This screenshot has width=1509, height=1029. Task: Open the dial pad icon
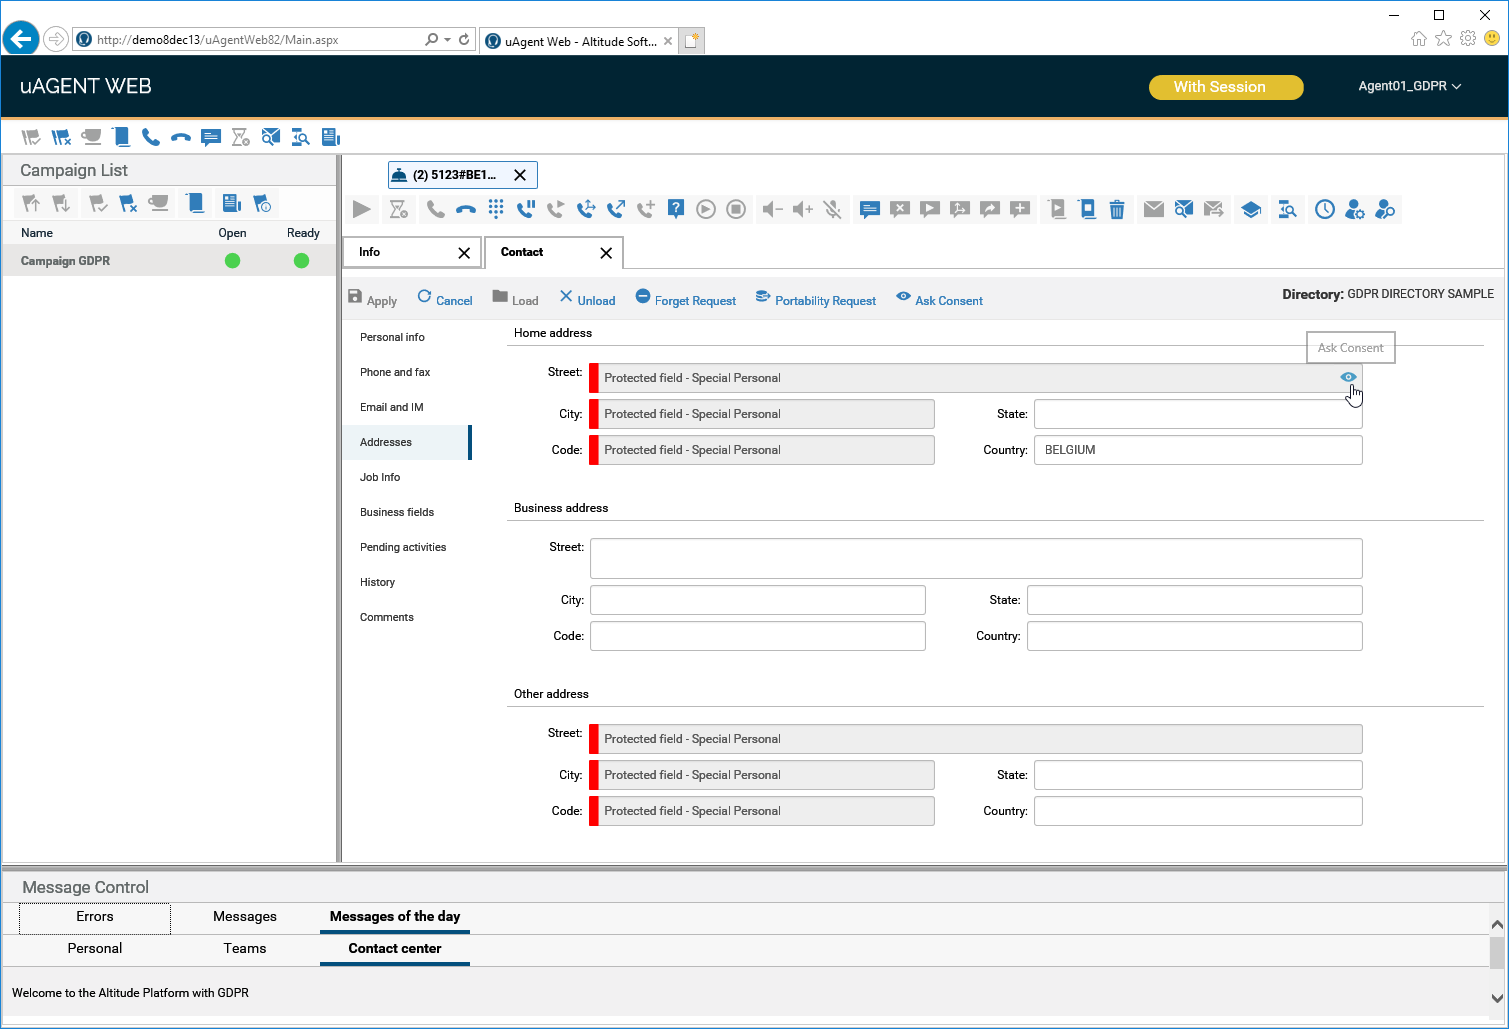coord(496,209)
